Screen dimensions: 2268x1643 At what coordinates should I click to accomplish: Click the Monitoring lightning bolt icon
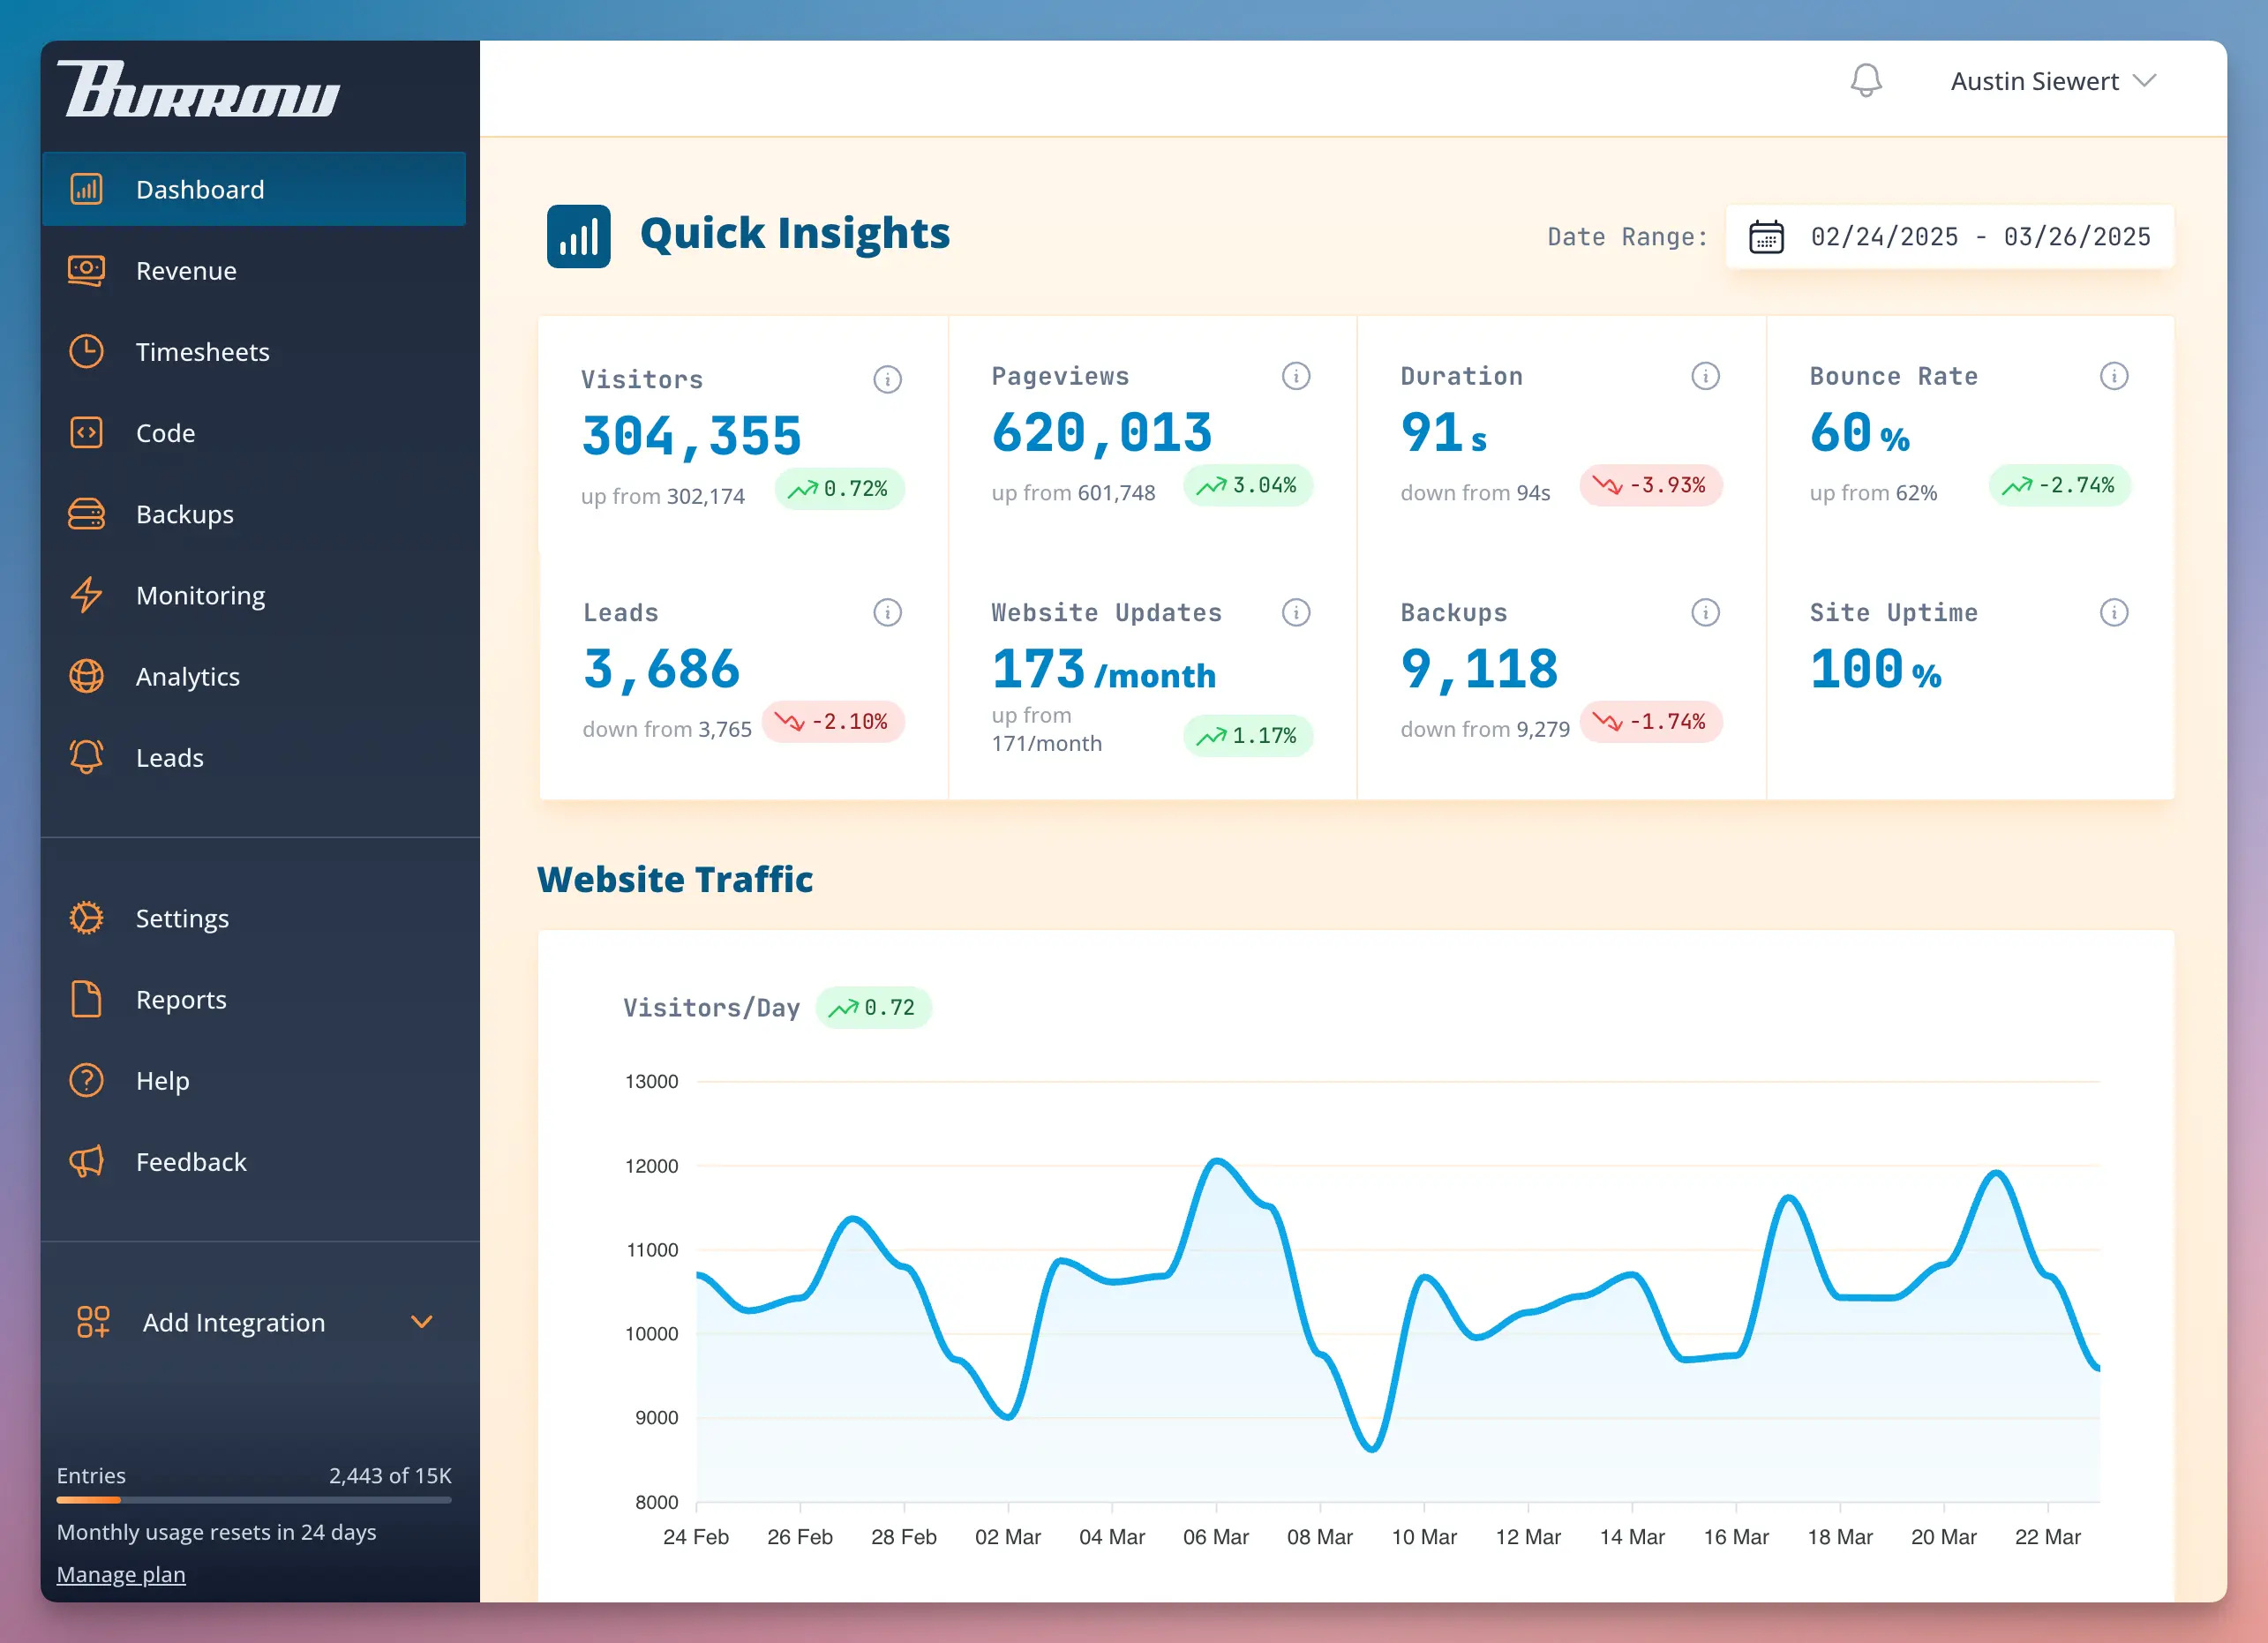click(x=86, y=595)
